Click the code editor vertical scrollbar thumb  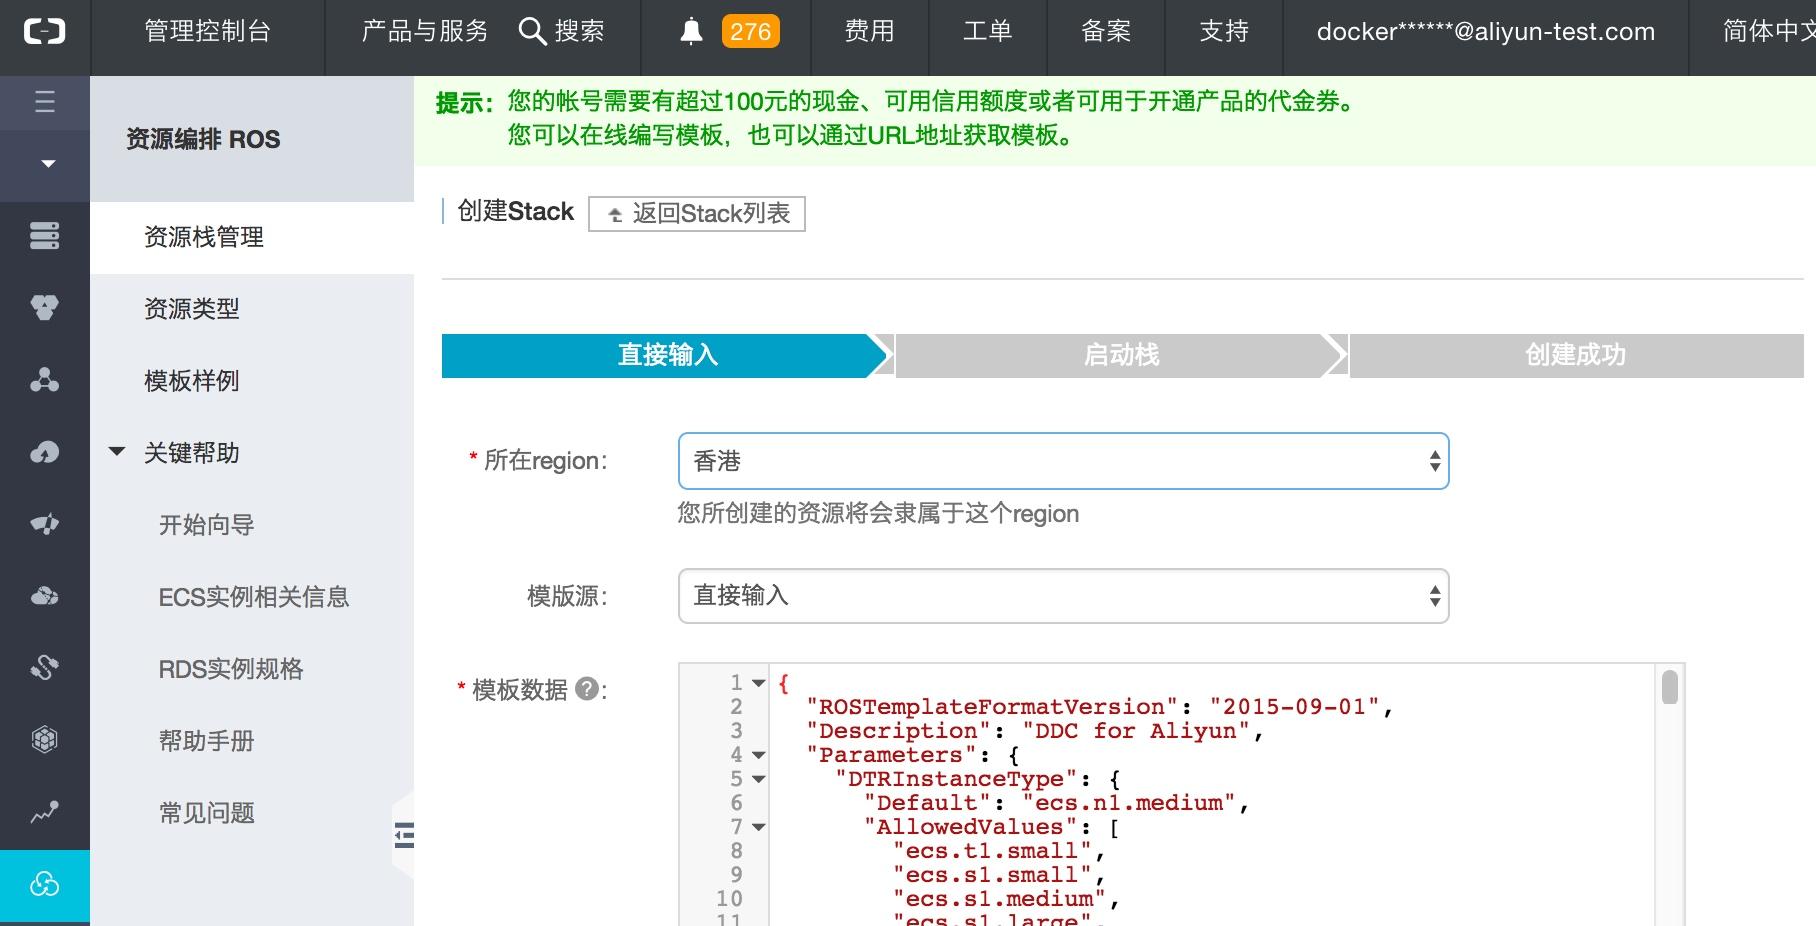1669,688
